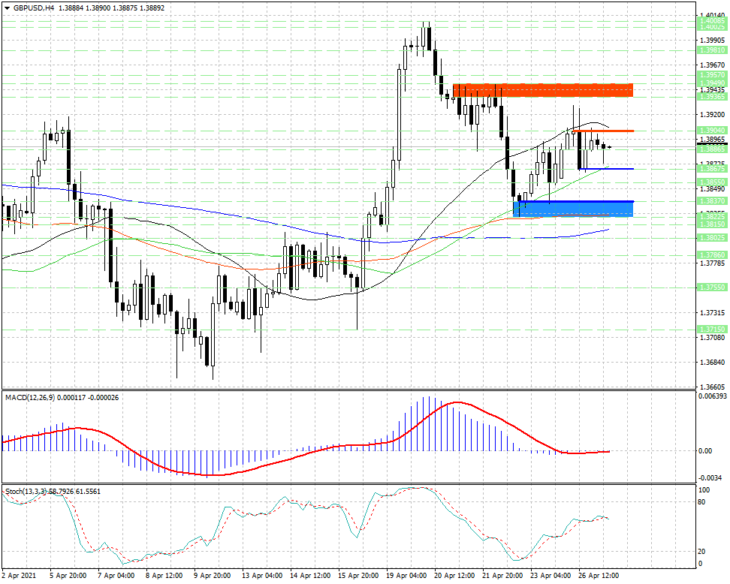
Task: Click the 1.37785 price scale value
Action: tap(712, 263)
